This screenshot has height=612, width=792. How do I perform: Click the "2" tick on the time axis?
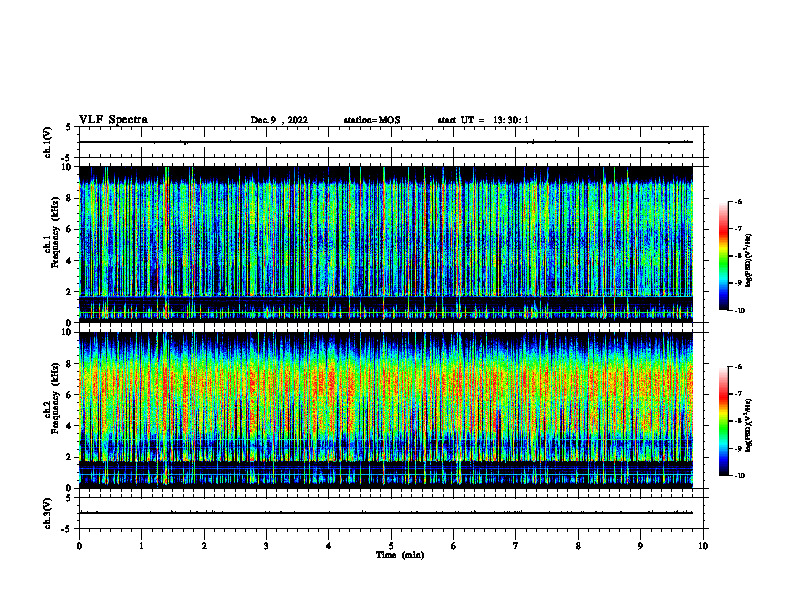click(204, 546)
